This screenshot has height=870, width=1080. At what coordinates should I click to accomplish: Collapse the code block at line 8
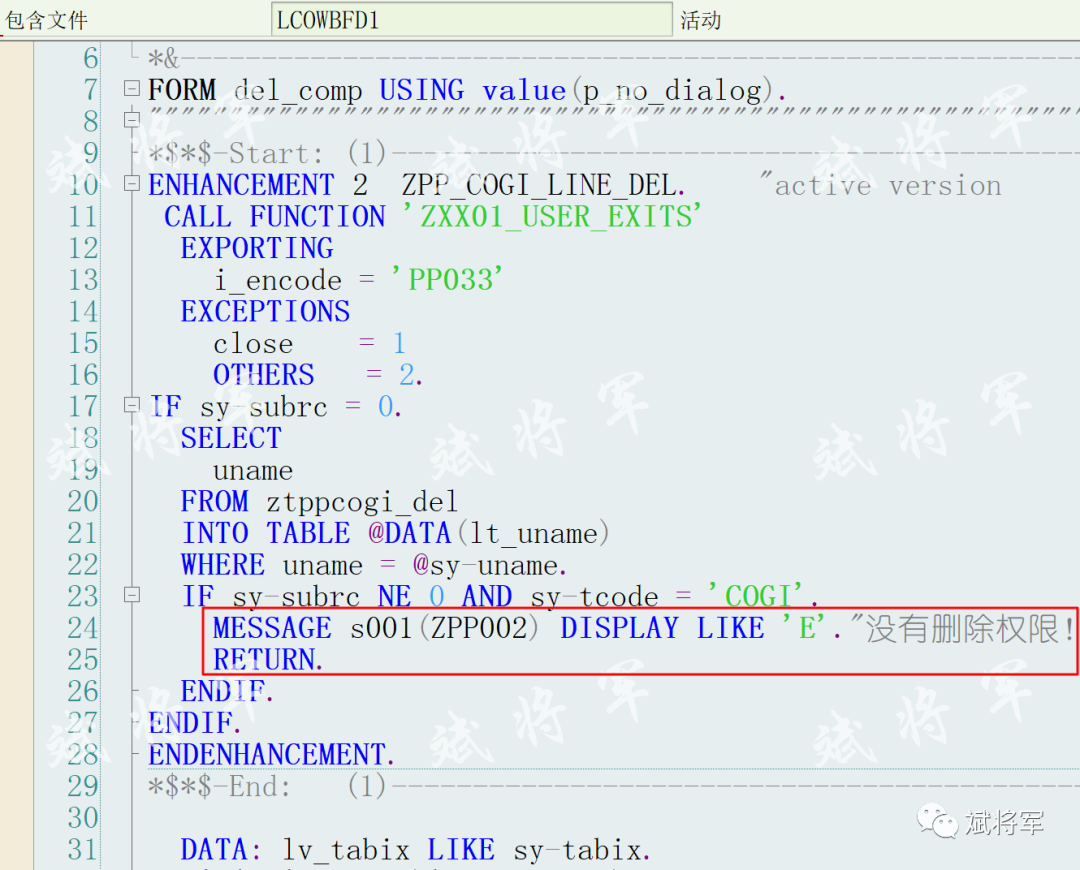[x=132, y=120]
